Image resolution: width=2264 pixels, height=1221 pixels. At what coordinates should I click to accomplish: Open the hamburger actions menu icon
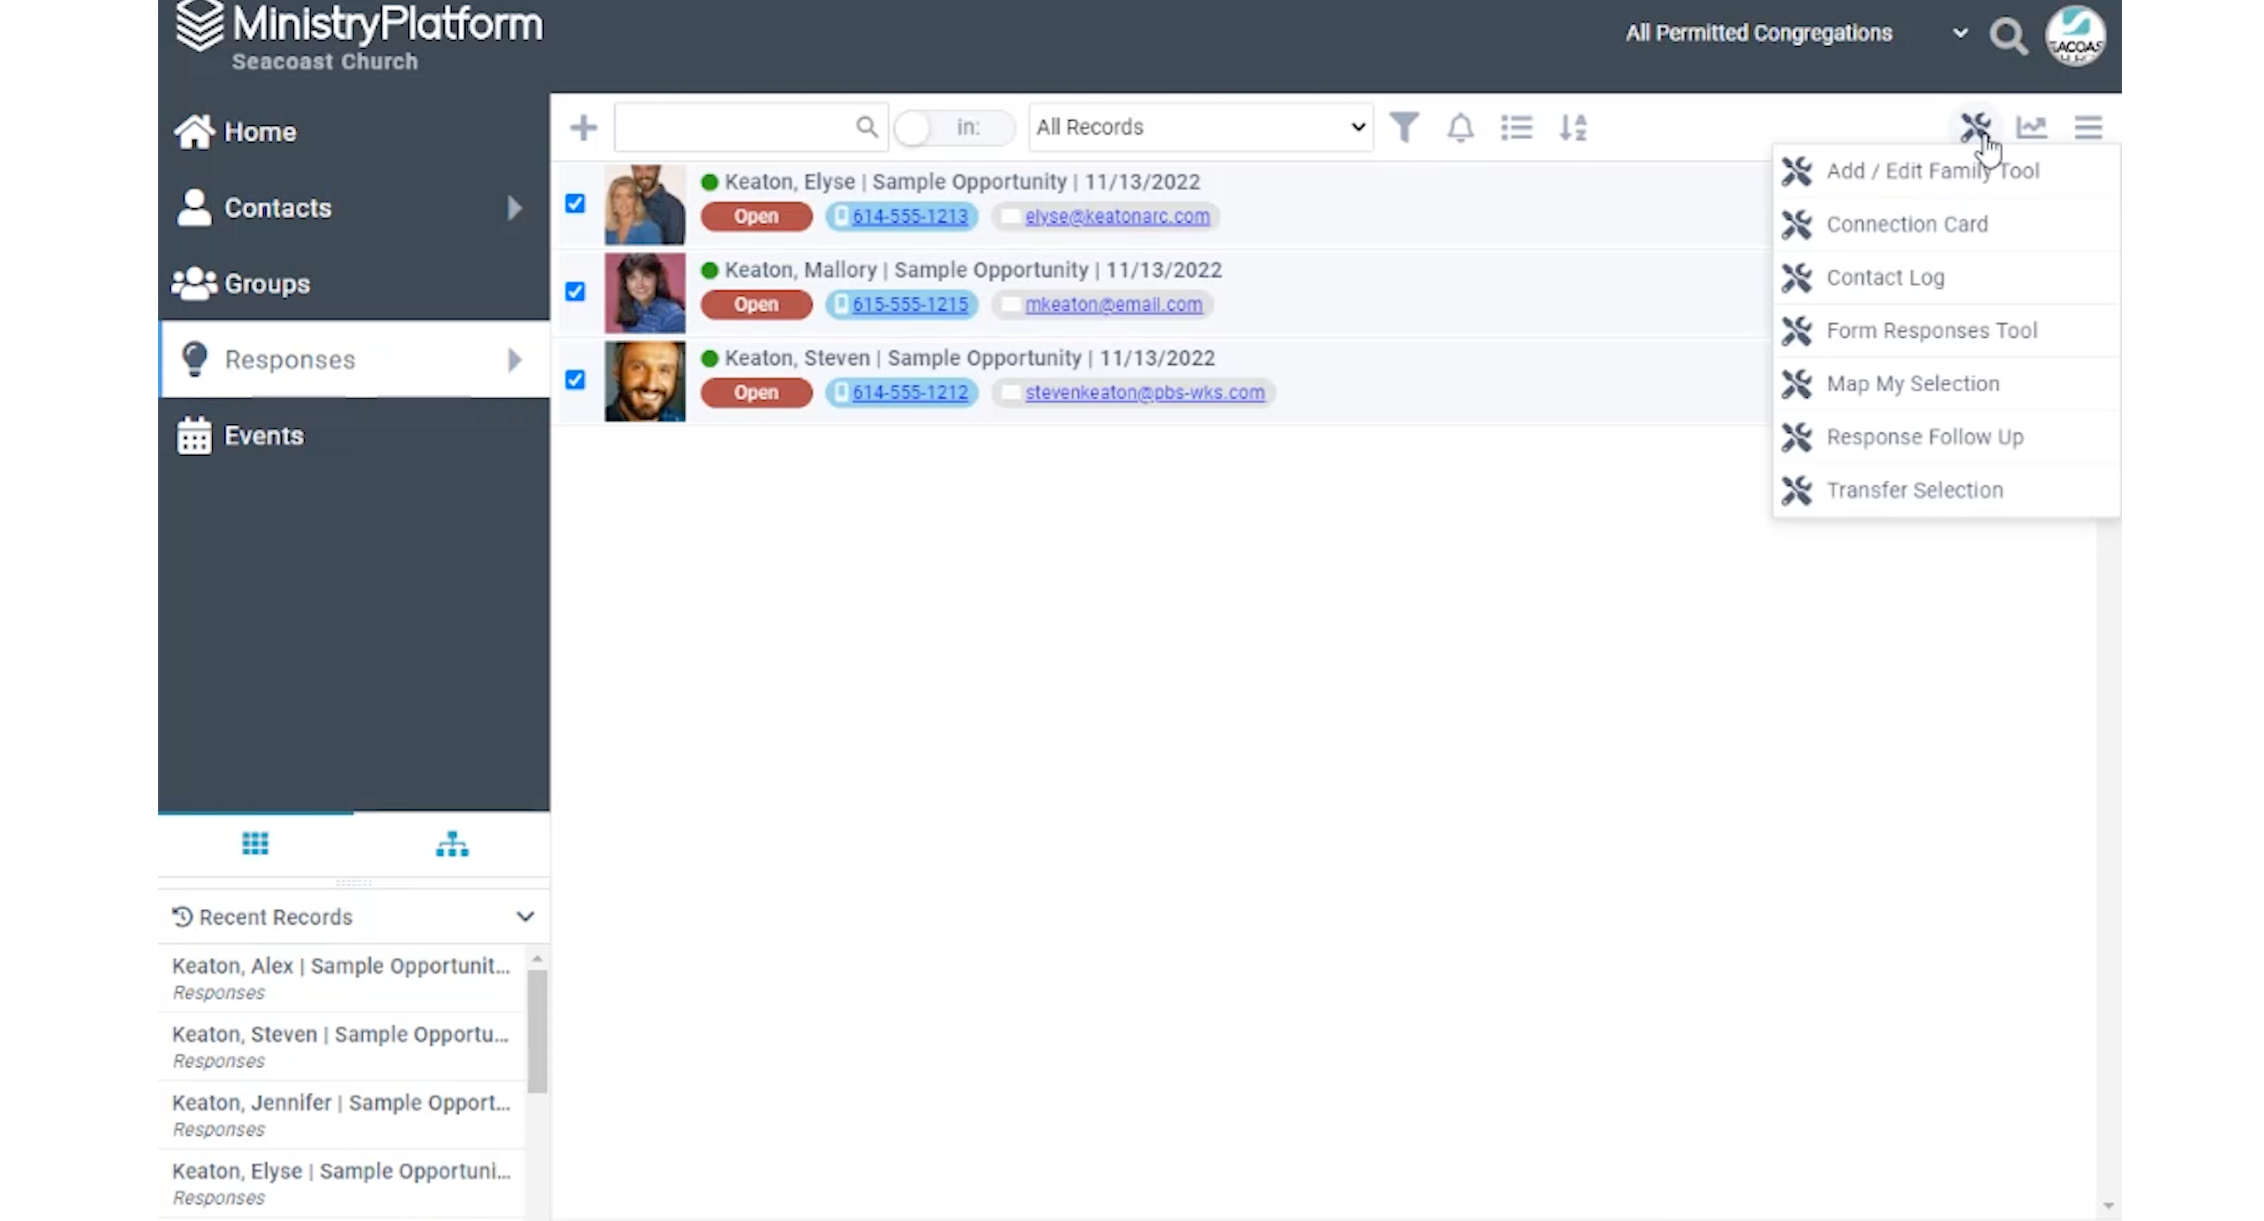pos(2088,127)
